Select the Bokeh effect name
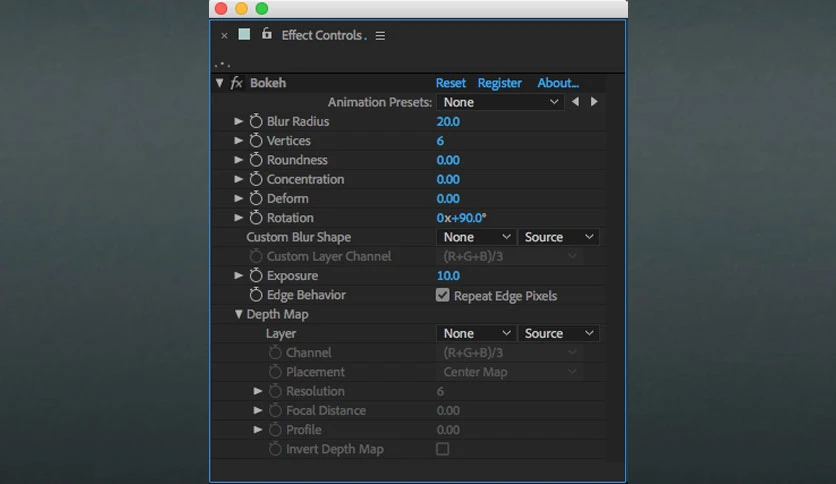 268,83
